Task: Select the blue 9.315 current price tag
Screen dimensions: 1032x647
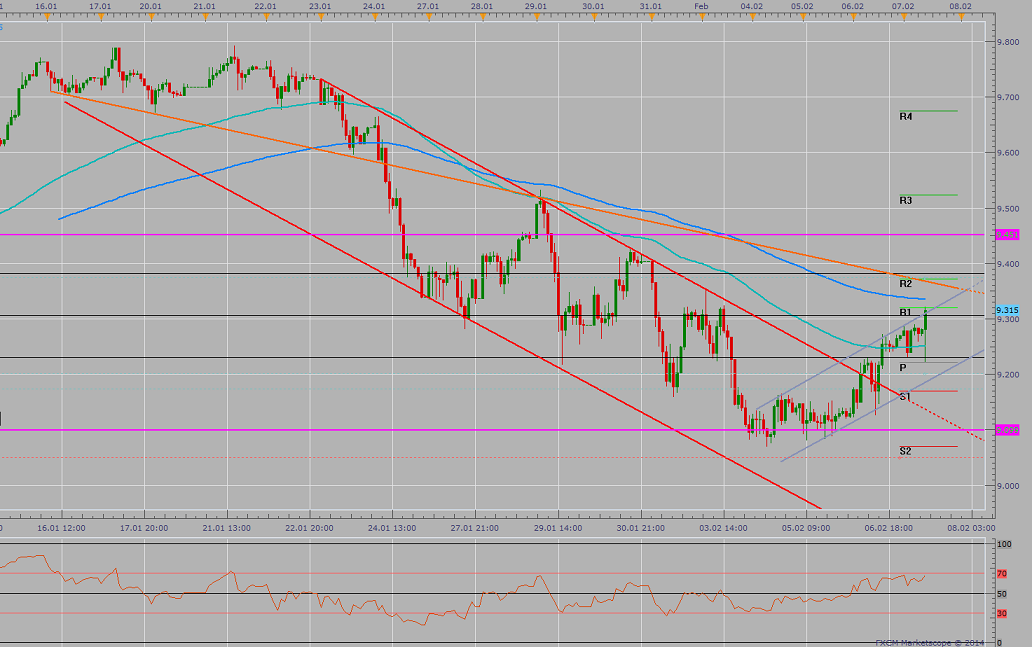Action: pos(1009,311)
